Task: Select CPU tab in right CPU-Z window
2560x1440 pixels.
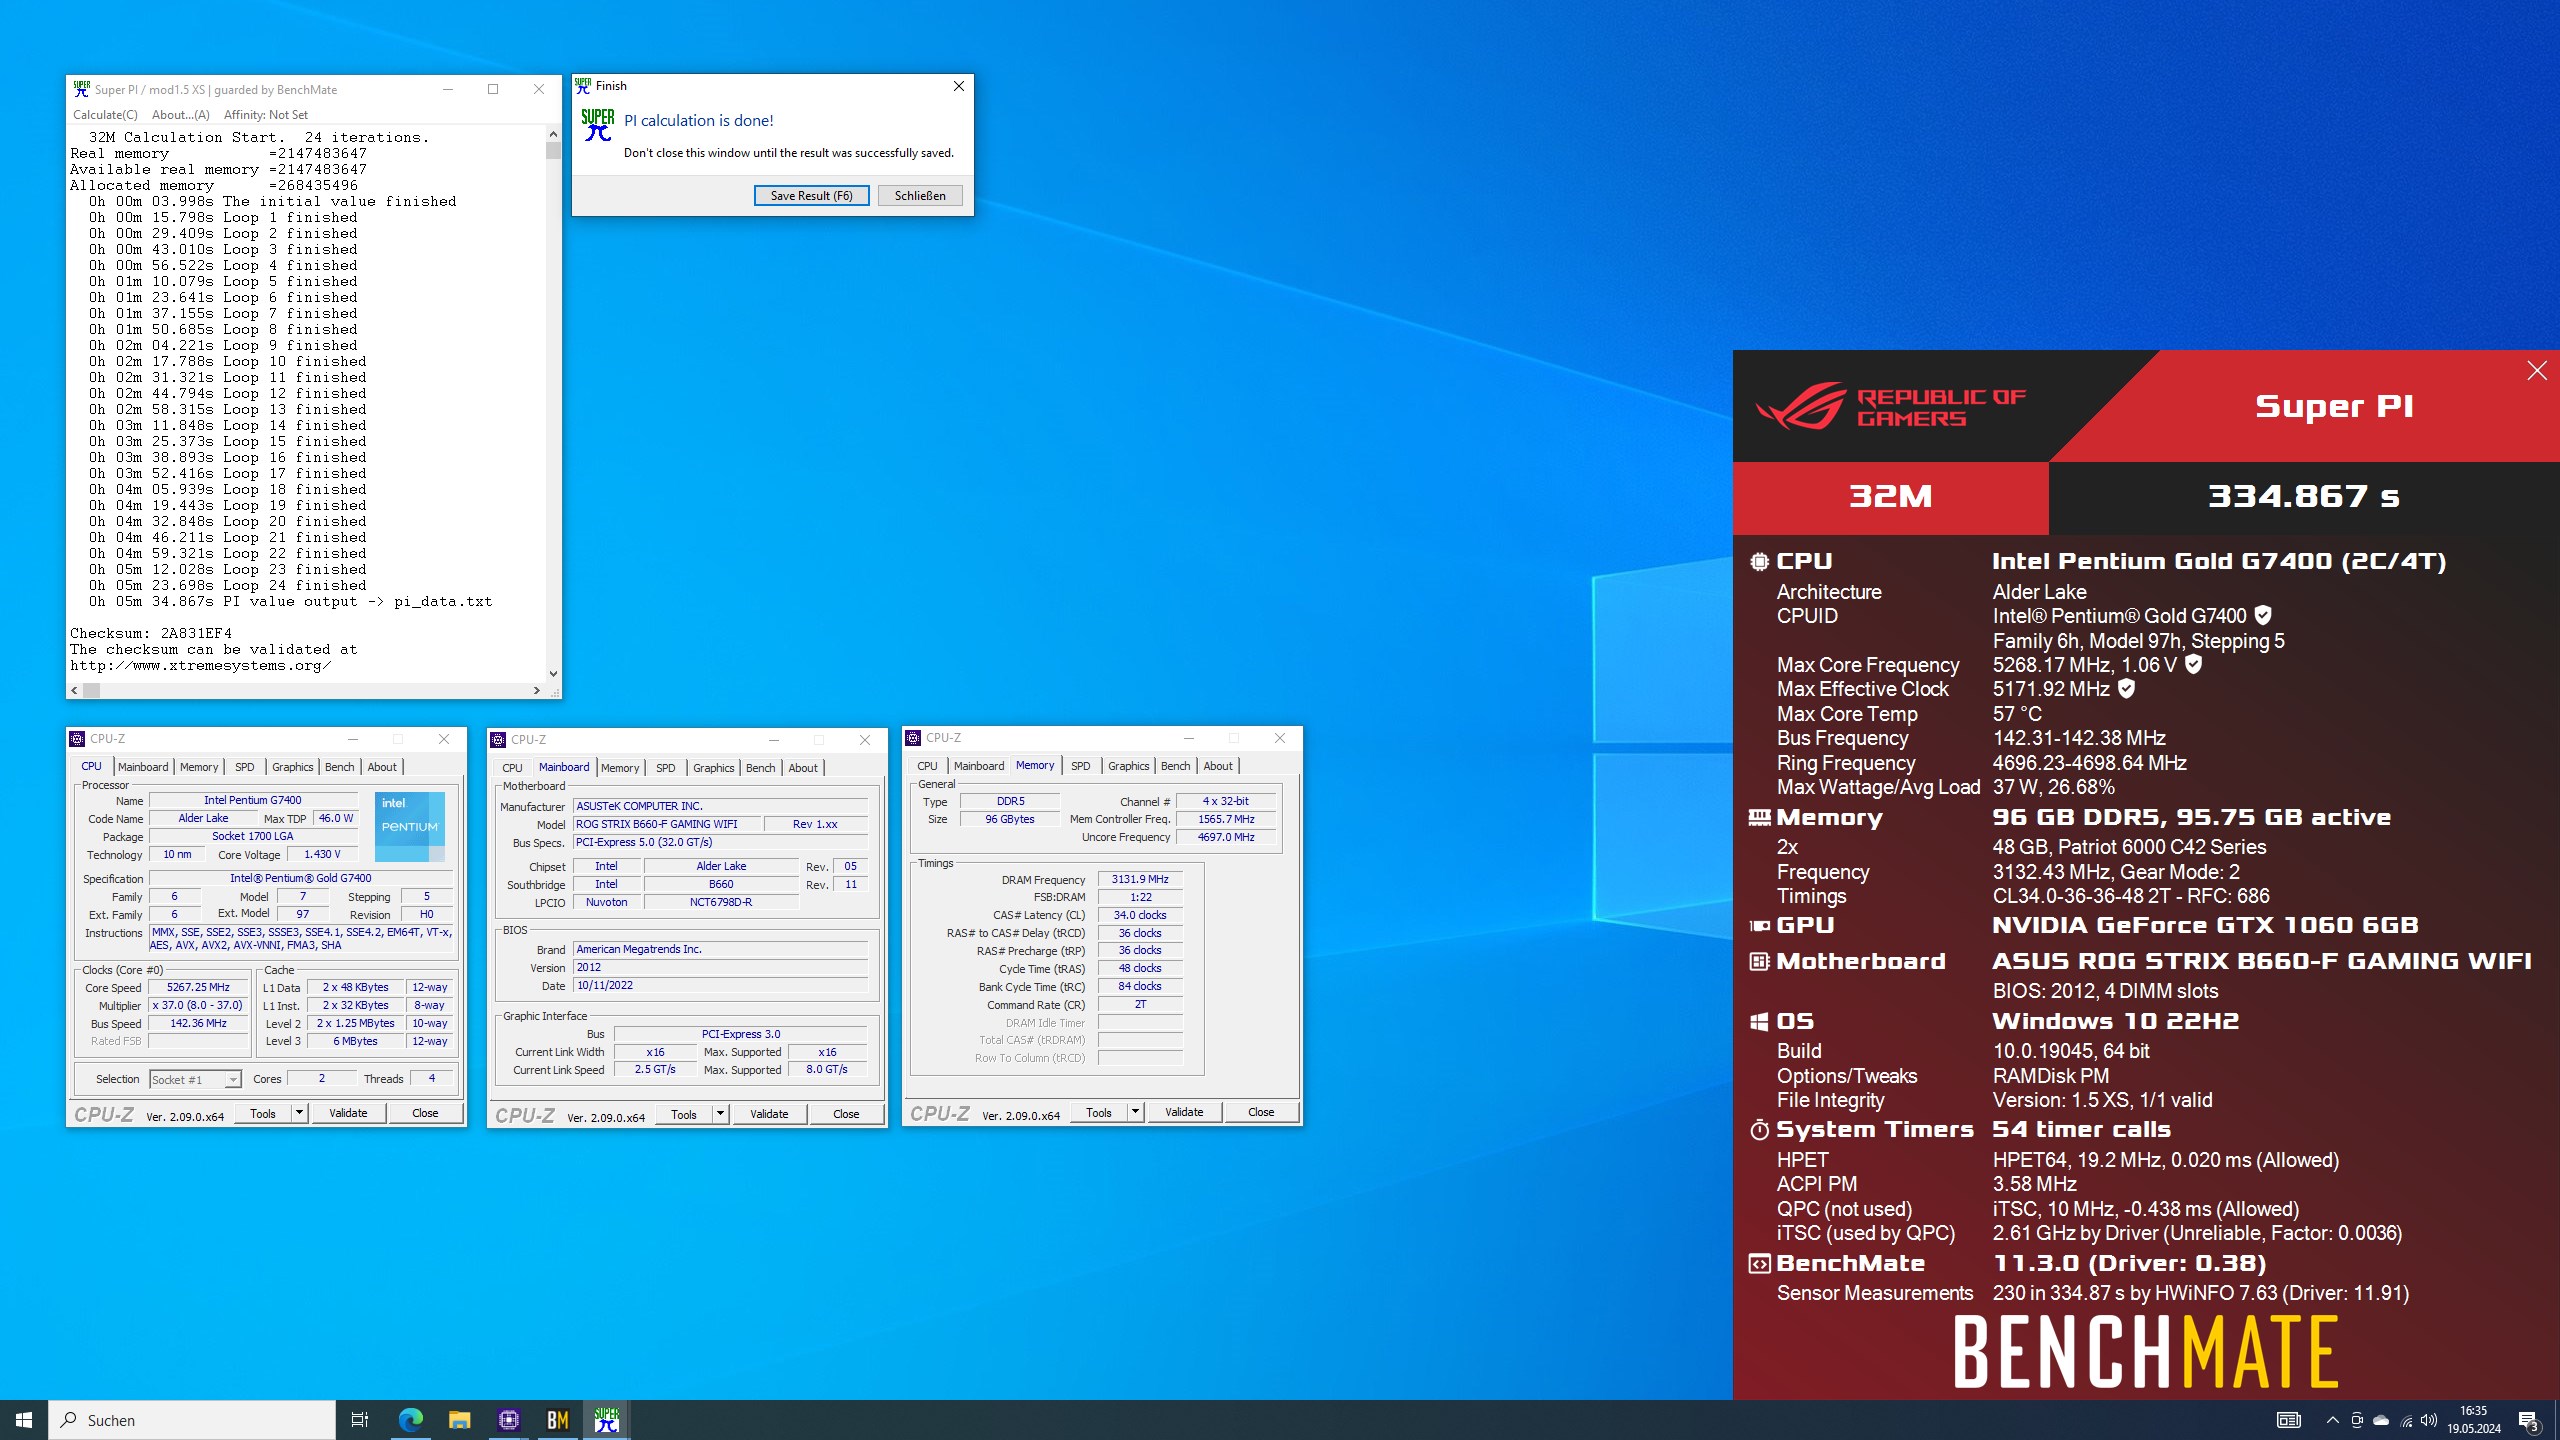Action: coord(927,766)
